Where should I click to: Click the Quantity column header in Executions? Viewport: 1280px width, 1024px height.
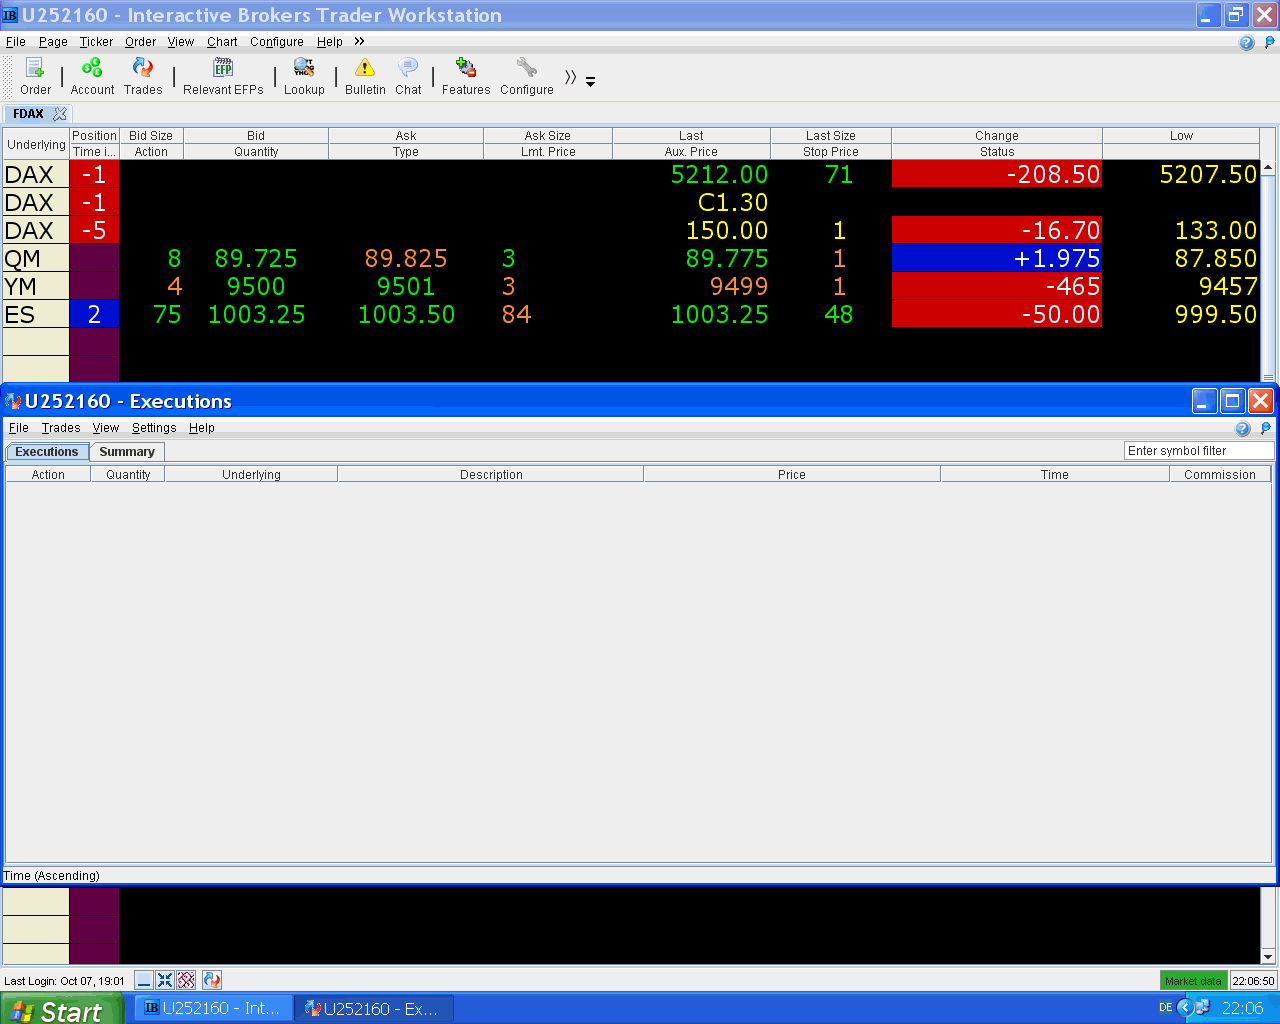click(128, 475)
